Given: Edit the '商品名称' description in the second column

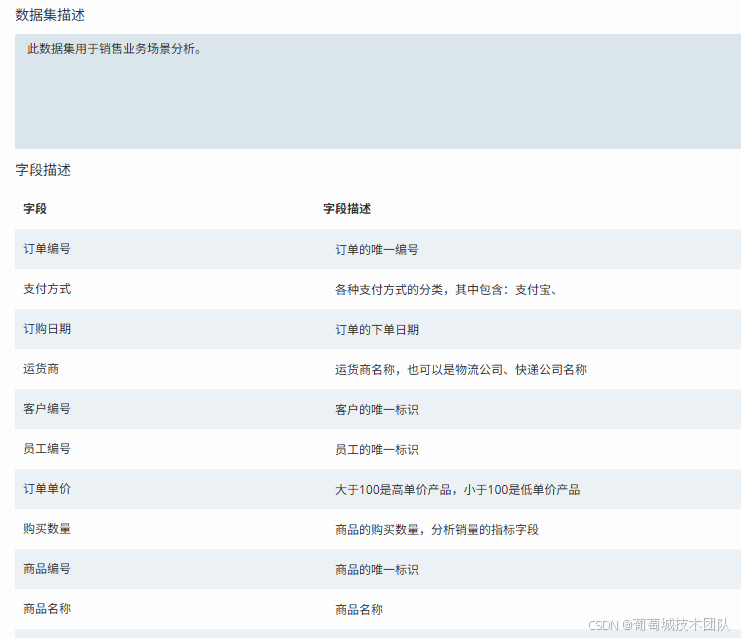Looking at the screenshot, I should [359, 609].
